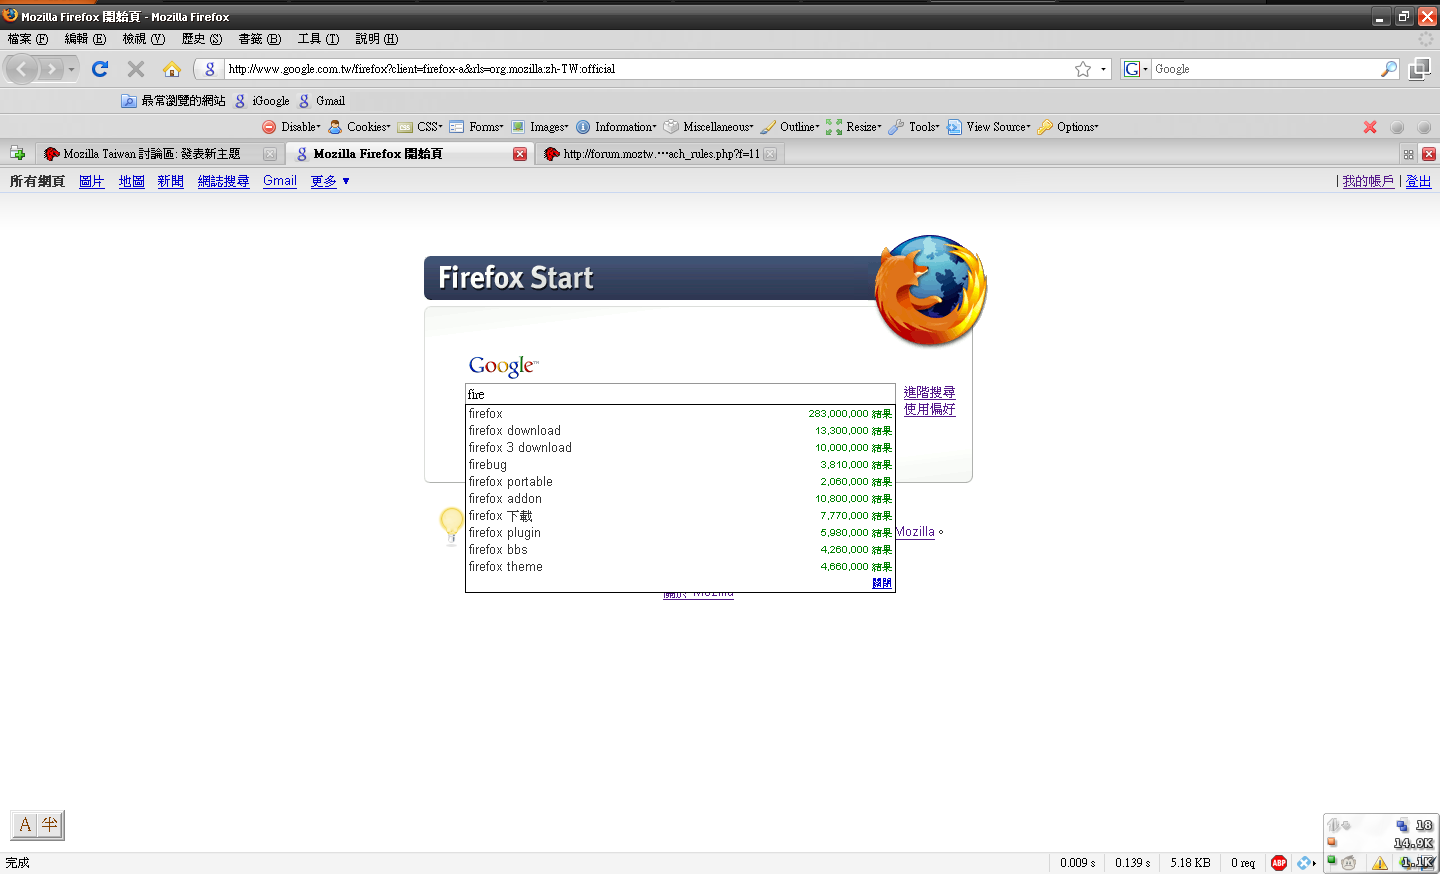The width and height of the screenshot is (1440, 874).
Task: Open the 新聞 link
Action: click(x=171, y=181)
